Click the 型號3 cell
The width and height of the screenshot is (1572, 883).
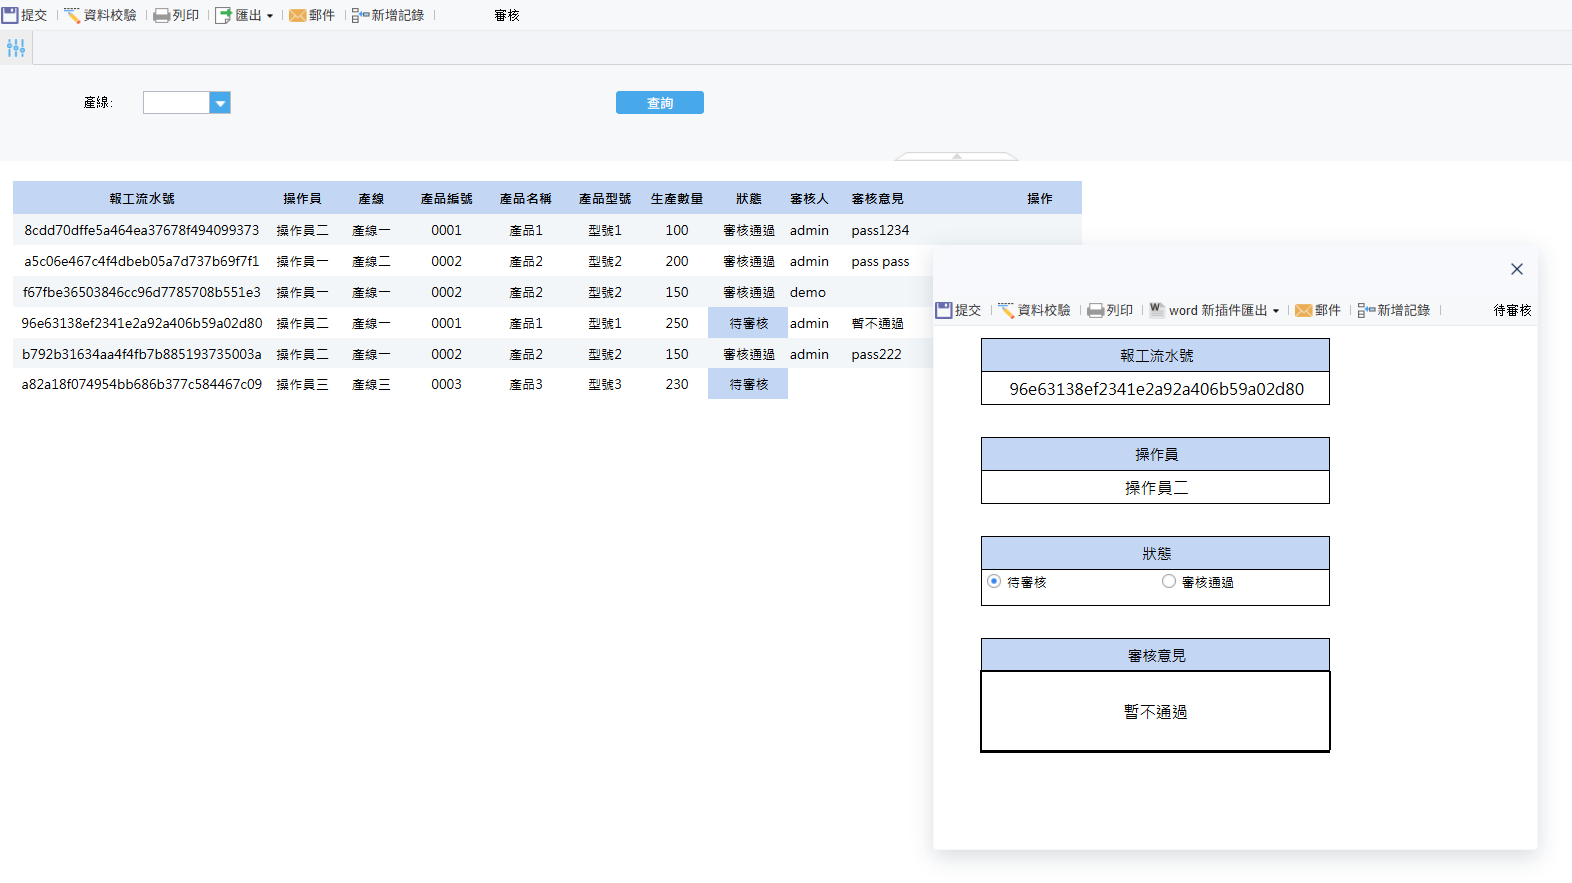(x=605, y=384)
